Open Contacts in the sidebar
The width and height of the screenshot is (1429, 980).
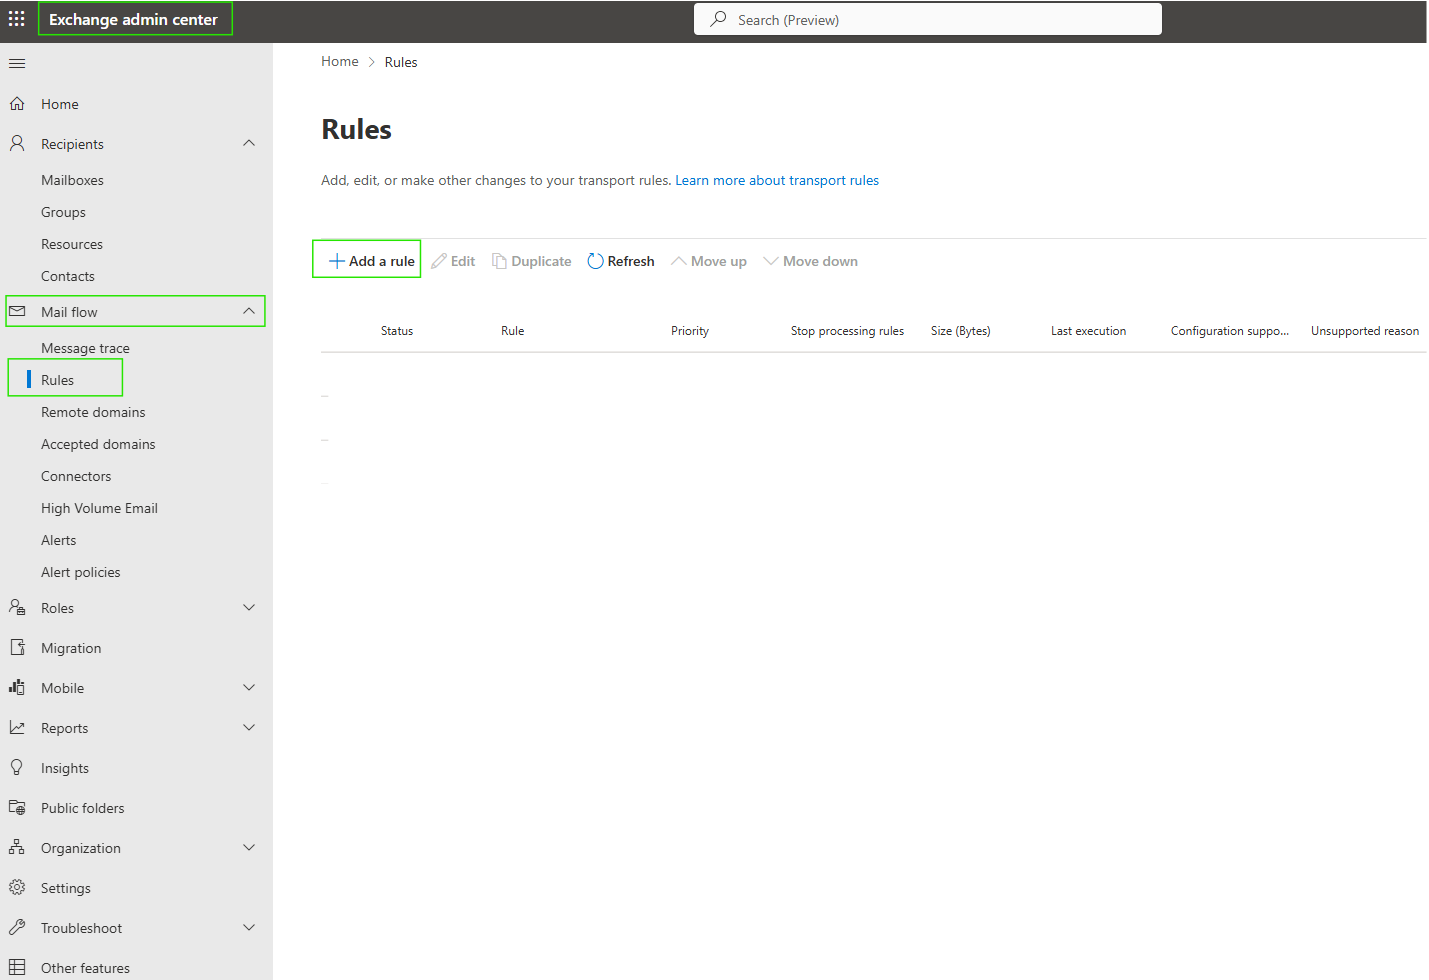point(68,276)
